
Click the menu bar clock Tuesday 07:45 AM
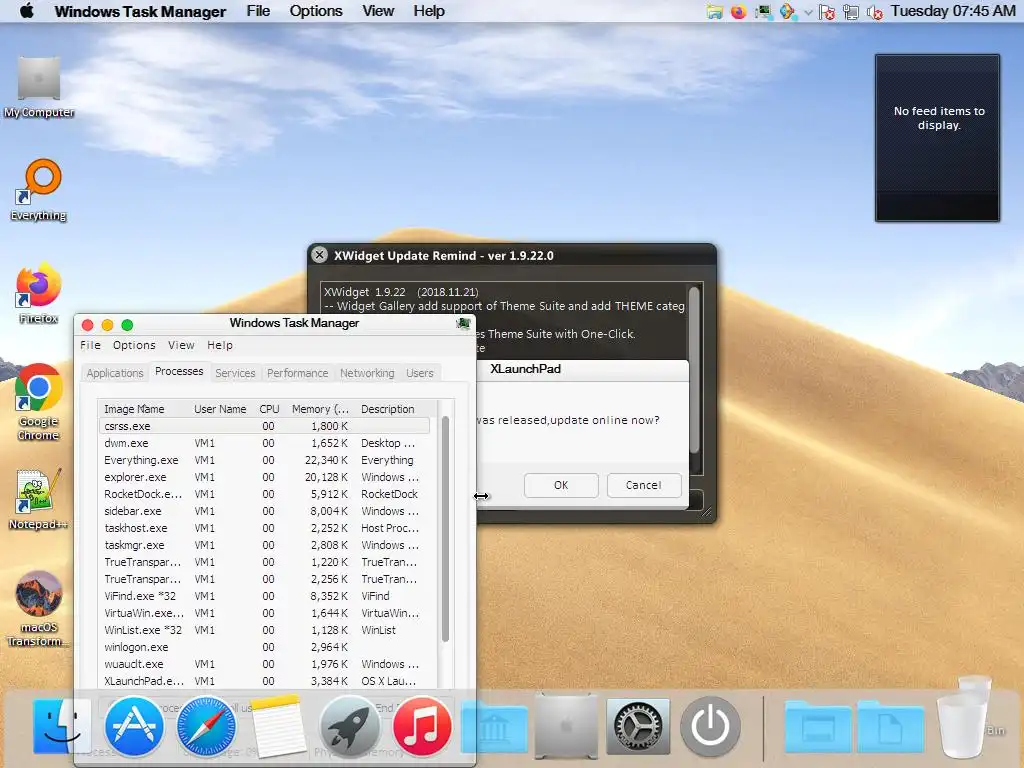pyautogui.click(x=953, y=11)
